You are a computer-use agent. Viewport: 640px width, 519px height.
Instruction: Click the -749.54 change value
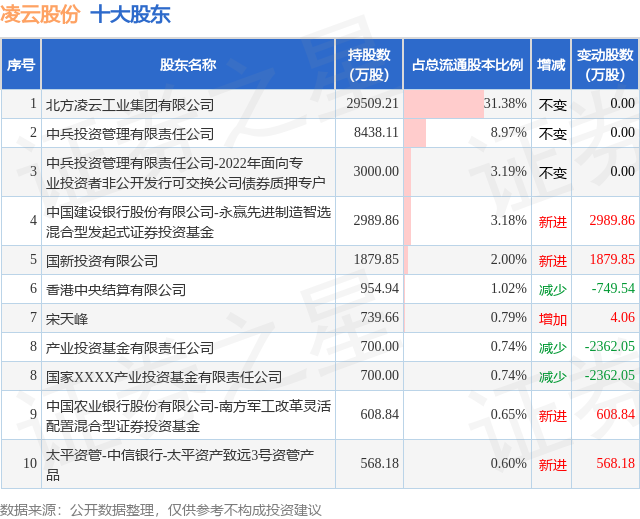click(x=613, y=288)
